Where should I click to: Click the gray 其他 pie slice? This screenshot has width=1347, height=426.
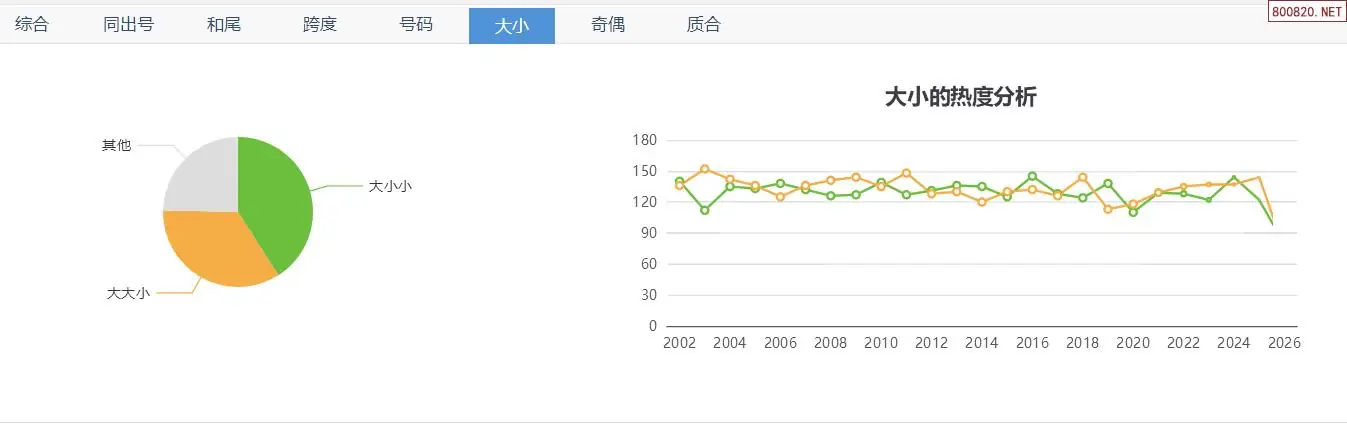(x=205, y=175)
